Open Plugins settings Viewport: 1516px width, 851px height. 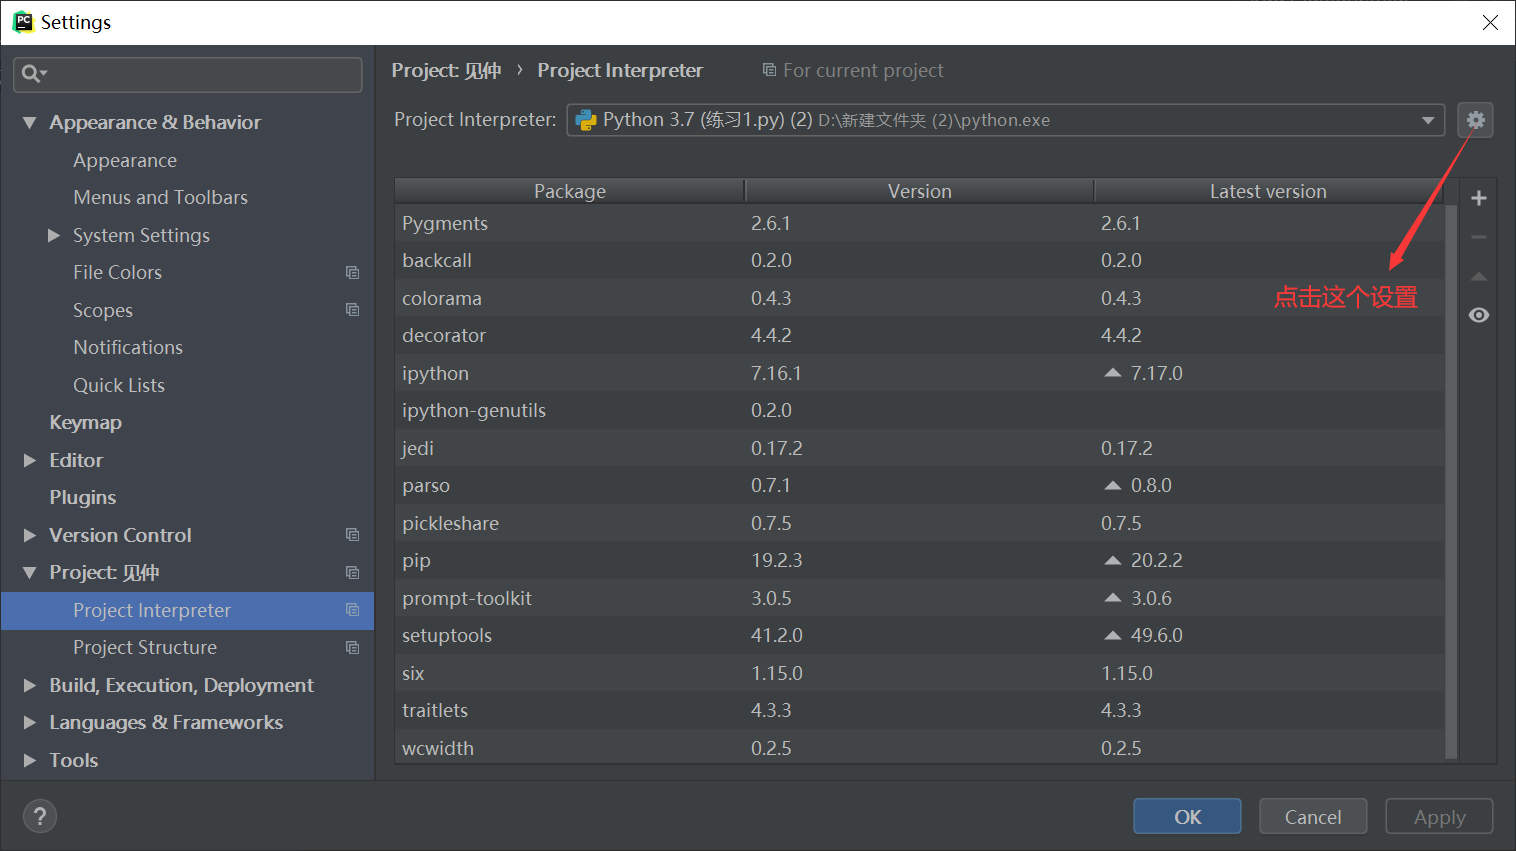pyautogui.click(x=83, y=497)
